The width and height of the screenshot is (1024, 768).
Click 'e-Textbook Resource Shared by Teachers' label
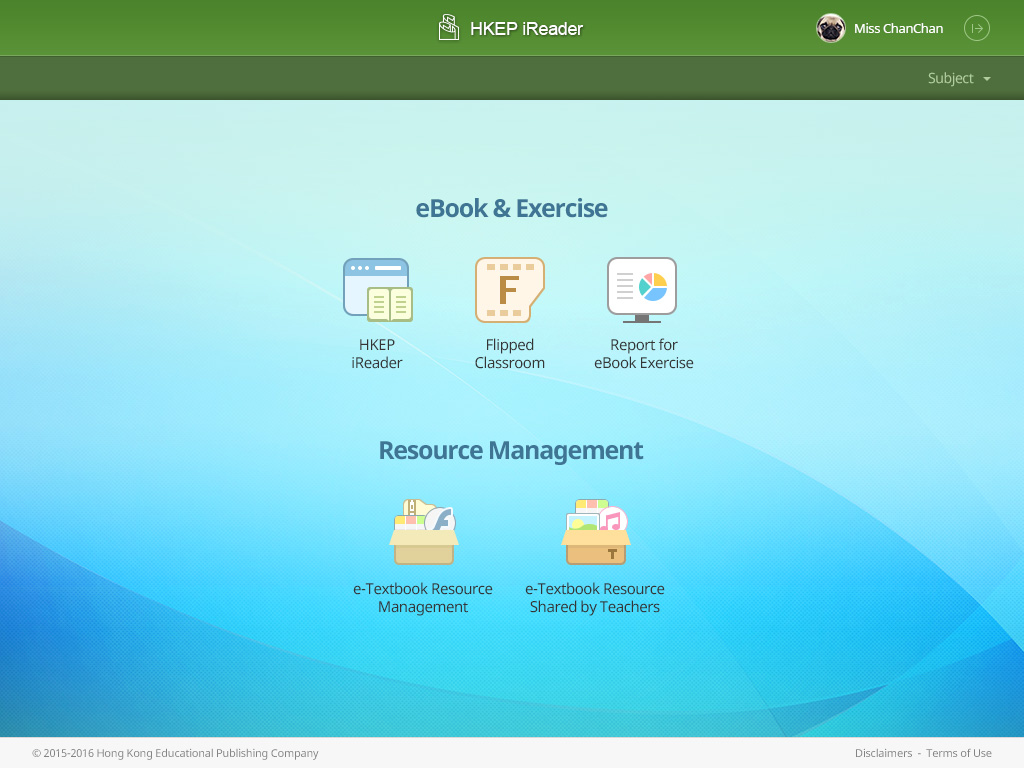(595, 598)
